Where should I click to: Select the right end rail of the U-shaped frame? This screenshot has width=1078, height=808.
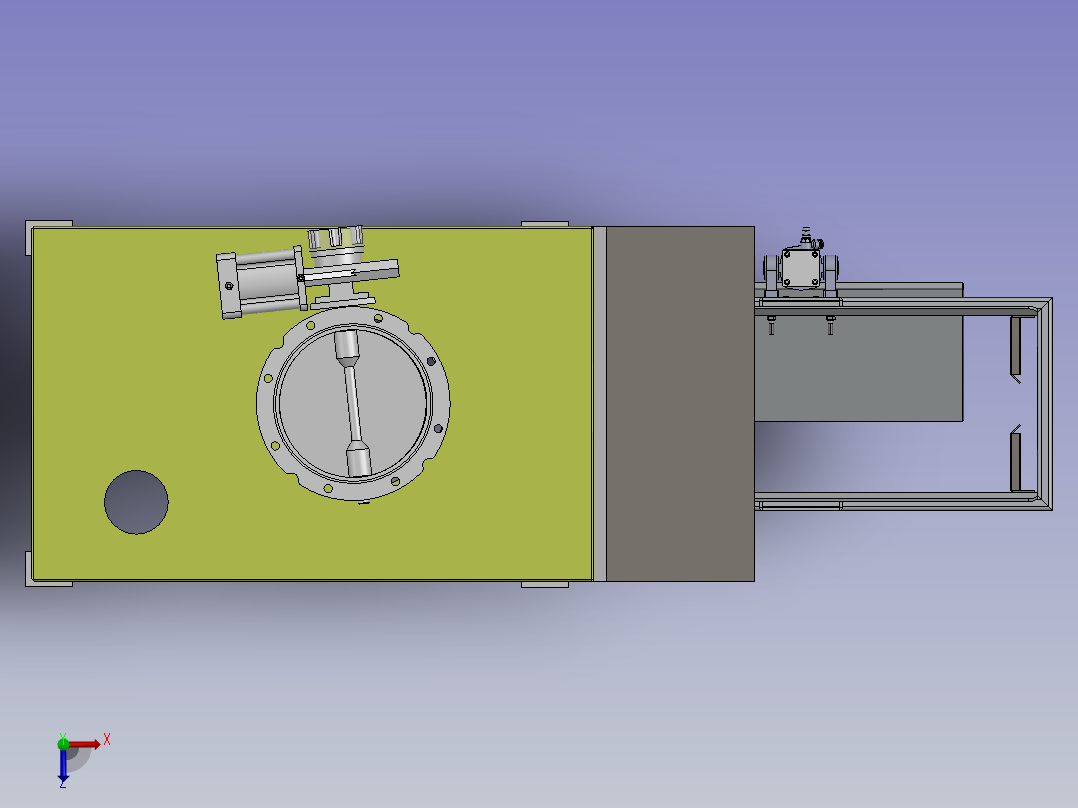tap(1044, 404)
